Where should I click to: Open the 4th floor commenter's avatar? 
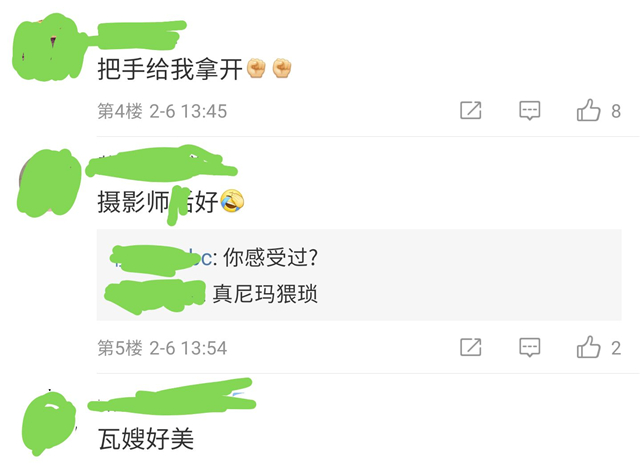coord(47,47)
